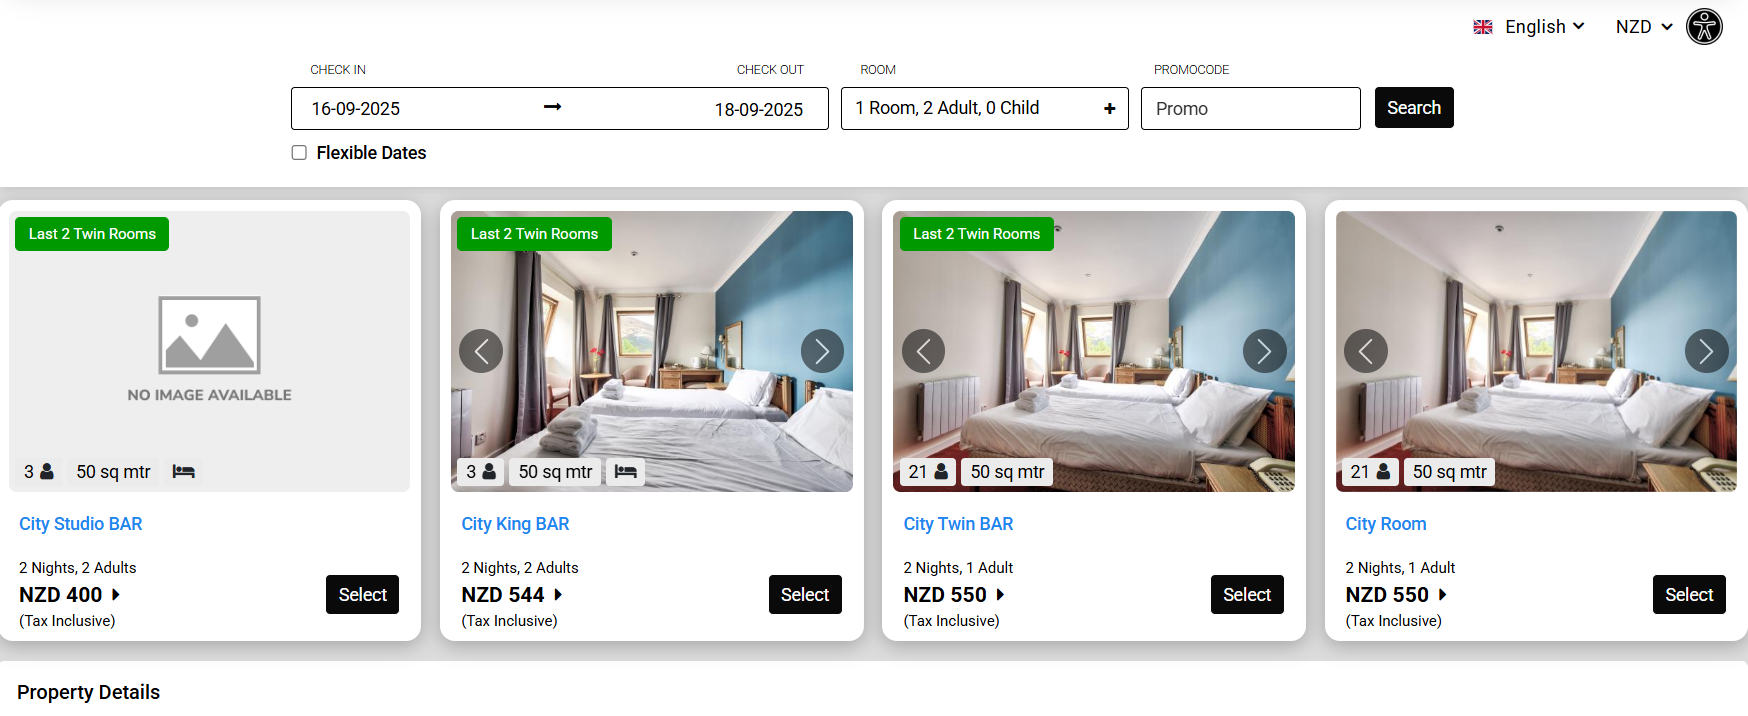
Task: Go to previous photo of City Twin BAR
Action: coord(923,351)
